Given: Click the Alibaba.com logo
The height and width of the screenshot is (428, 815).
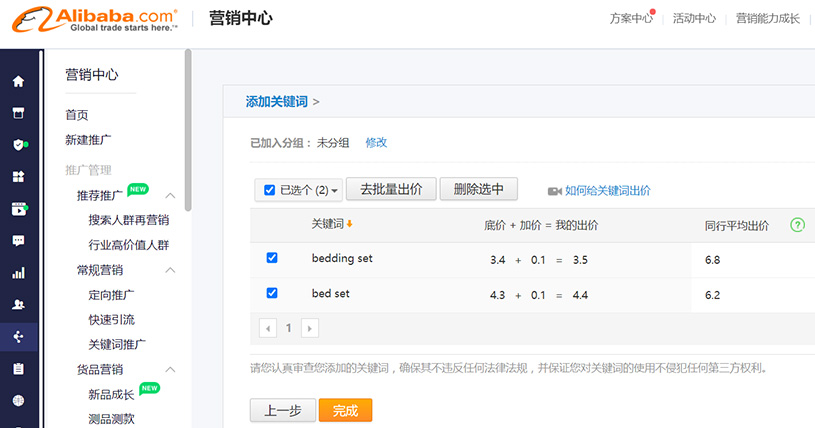Looking at the screenshot, I should [x=95, y=20].
